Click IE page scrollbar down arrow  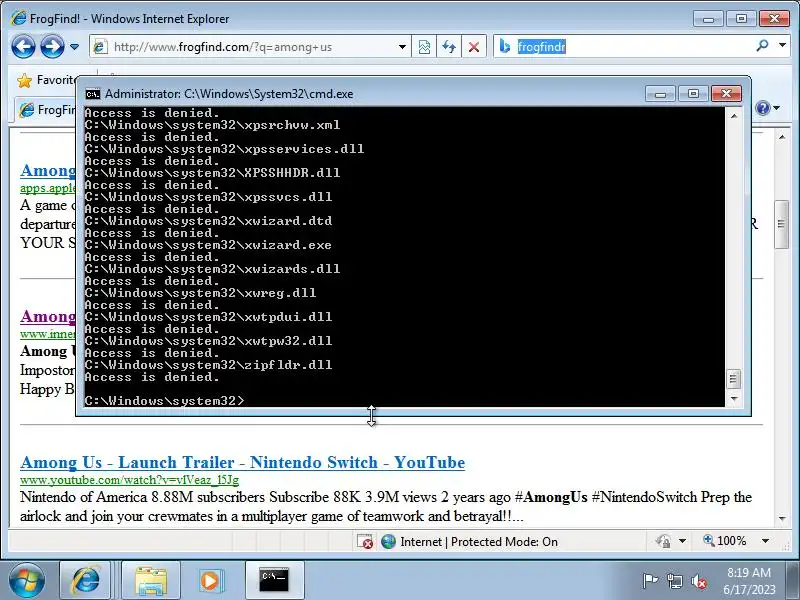(782, 519)
